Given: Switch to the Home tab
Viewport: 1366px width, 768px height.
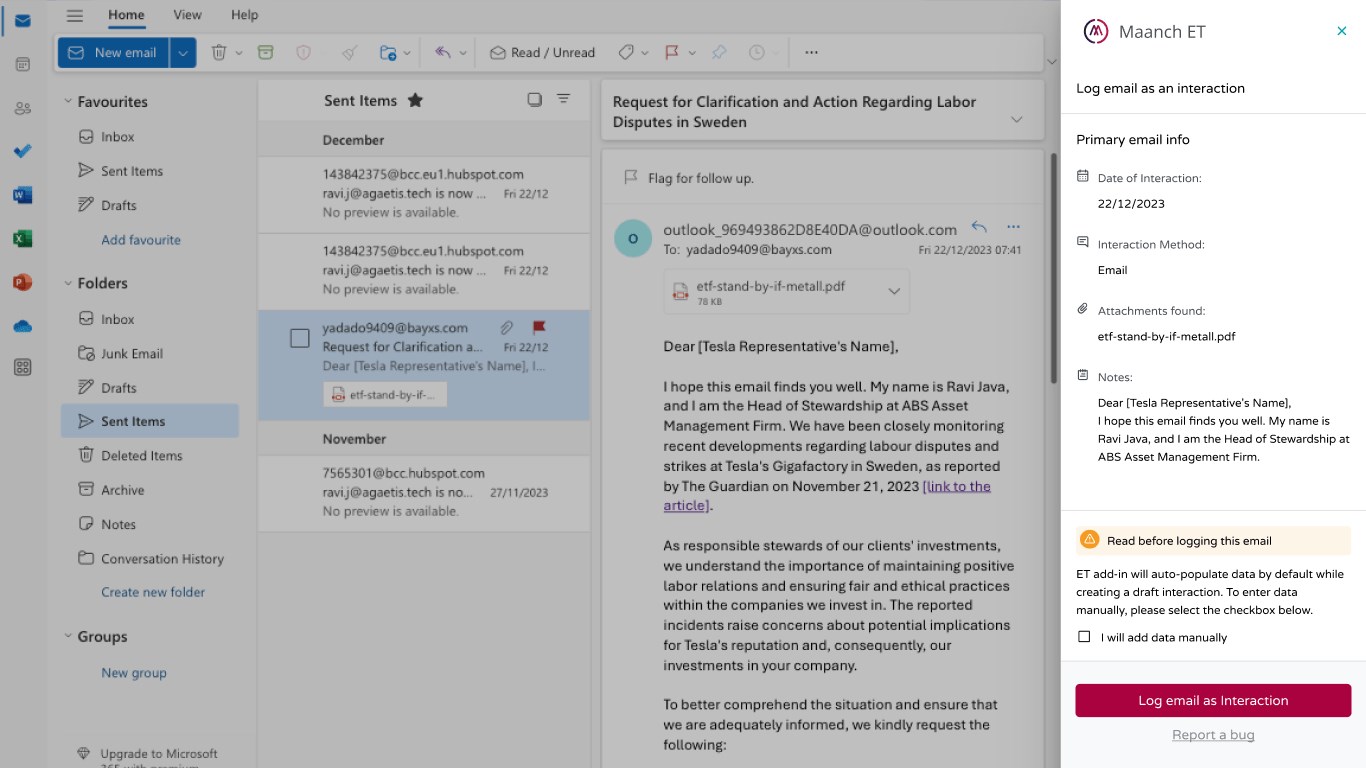Looking at the screenshot, I should point(126,15).
